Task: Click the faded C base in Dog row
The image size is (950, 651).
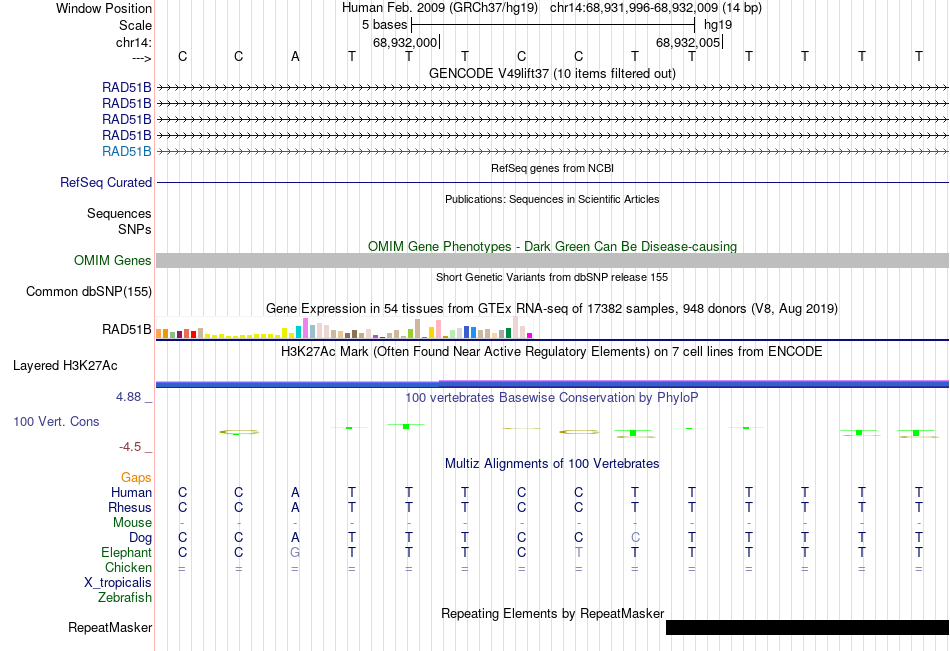Action: [x=635, y=537]
